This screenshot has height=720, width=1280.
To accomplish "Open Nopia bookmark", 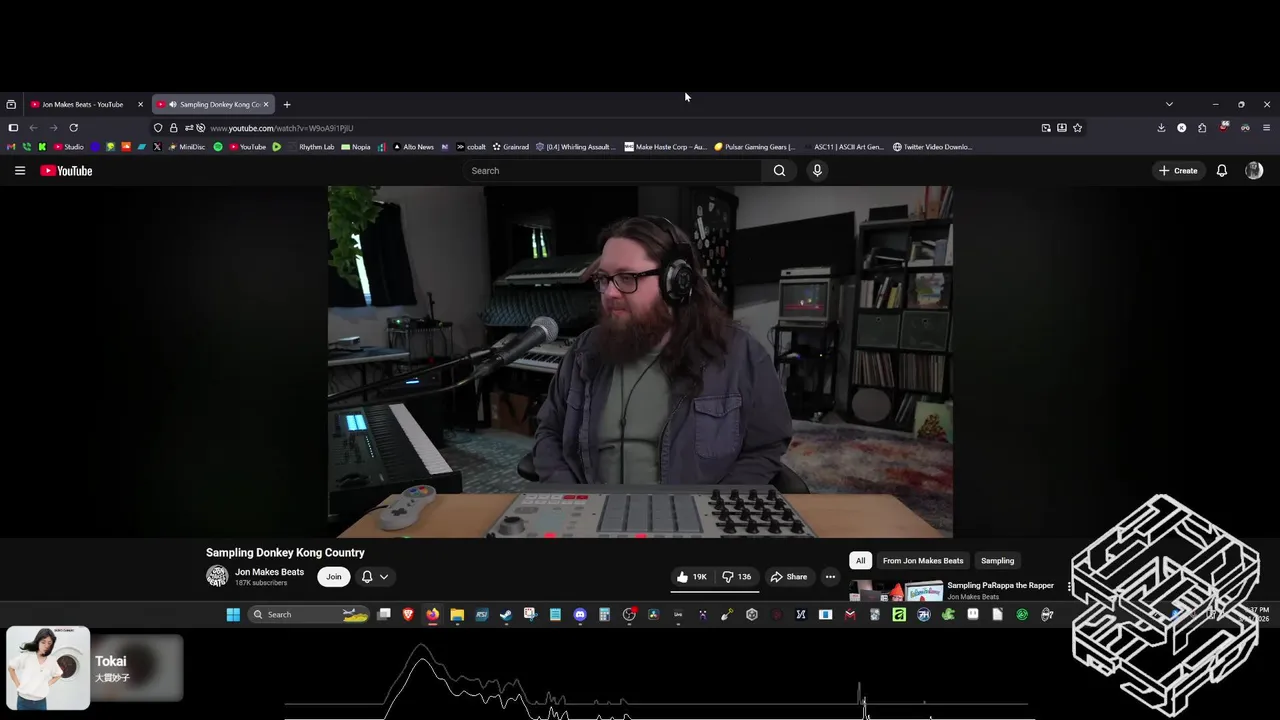I will tap(356, 147).
